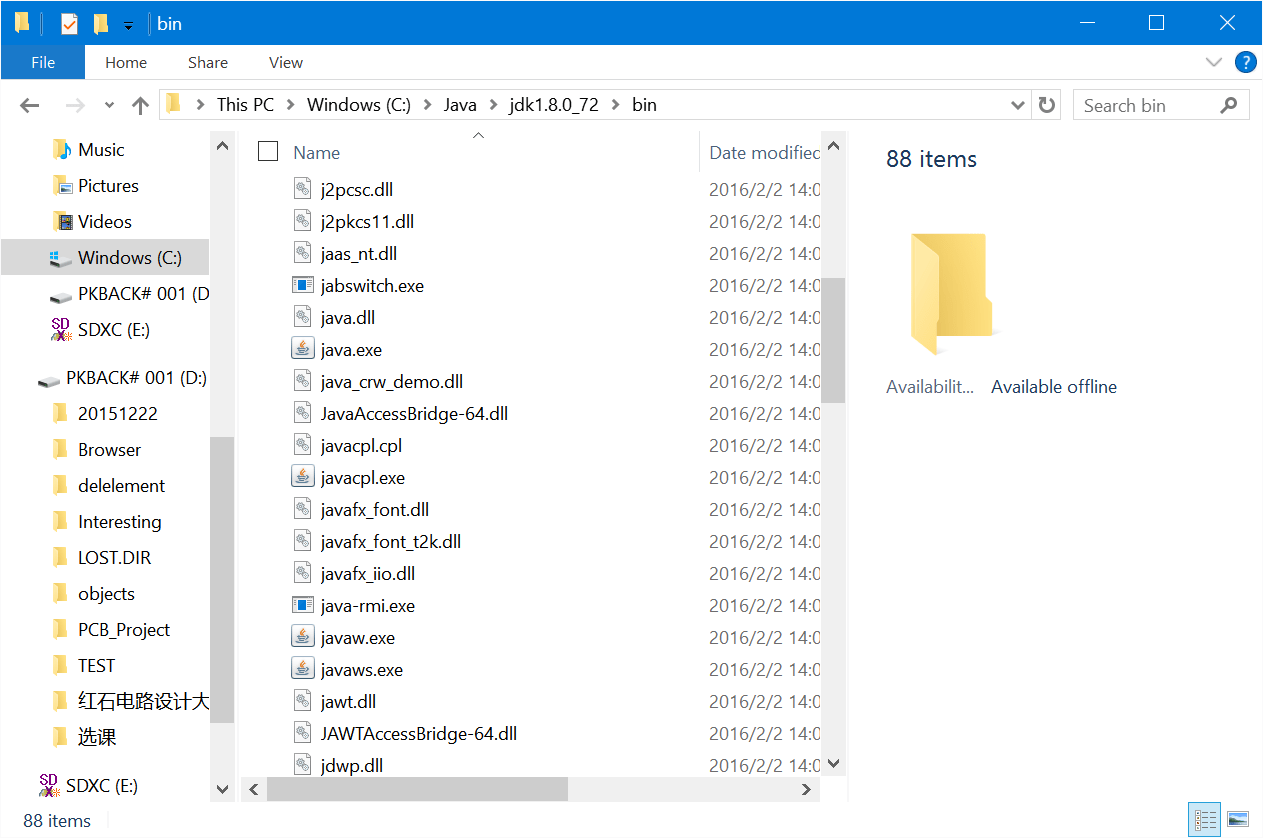Select the Music folder icon in sidebar
Image resolution: width=1263 pixels, height=838 pixels.
(x=62, y=150)
